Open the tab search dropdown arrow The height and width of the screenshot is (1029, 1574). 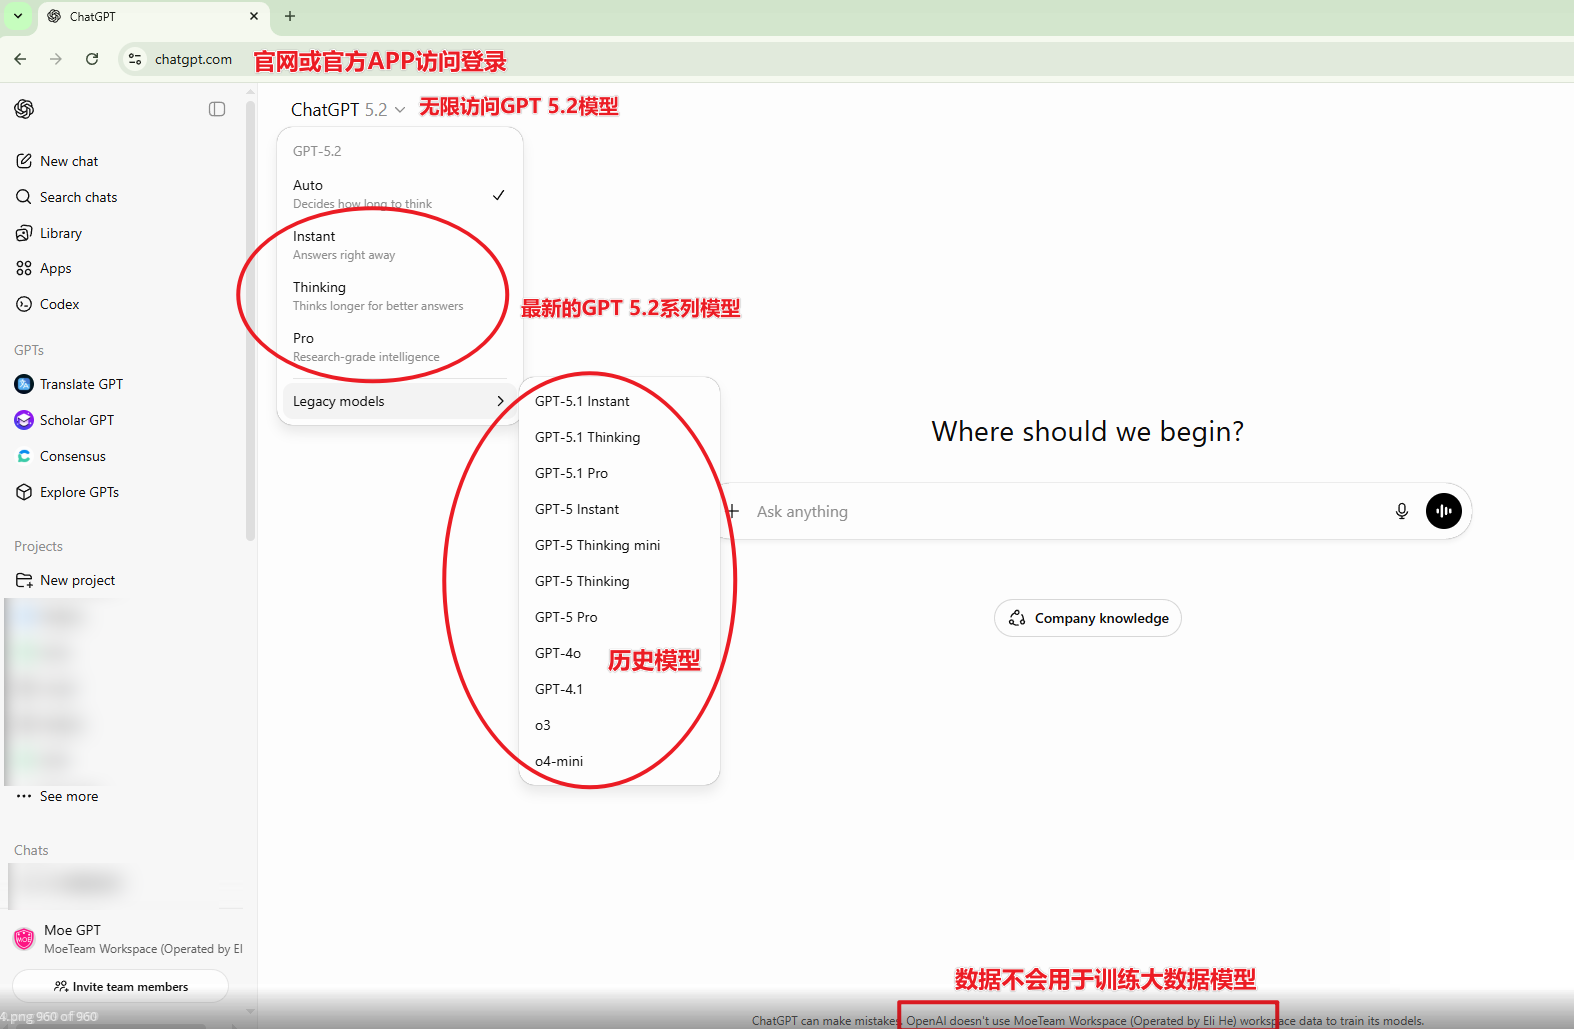click(18, 16)
